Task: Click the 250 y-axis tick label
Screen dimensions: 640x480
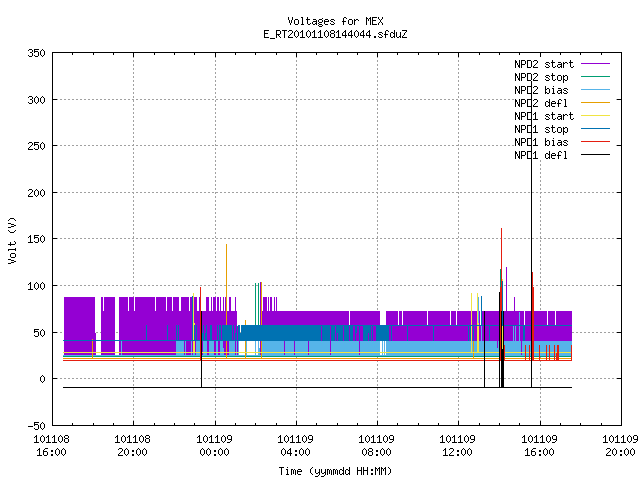Action: tap(36, 146)
